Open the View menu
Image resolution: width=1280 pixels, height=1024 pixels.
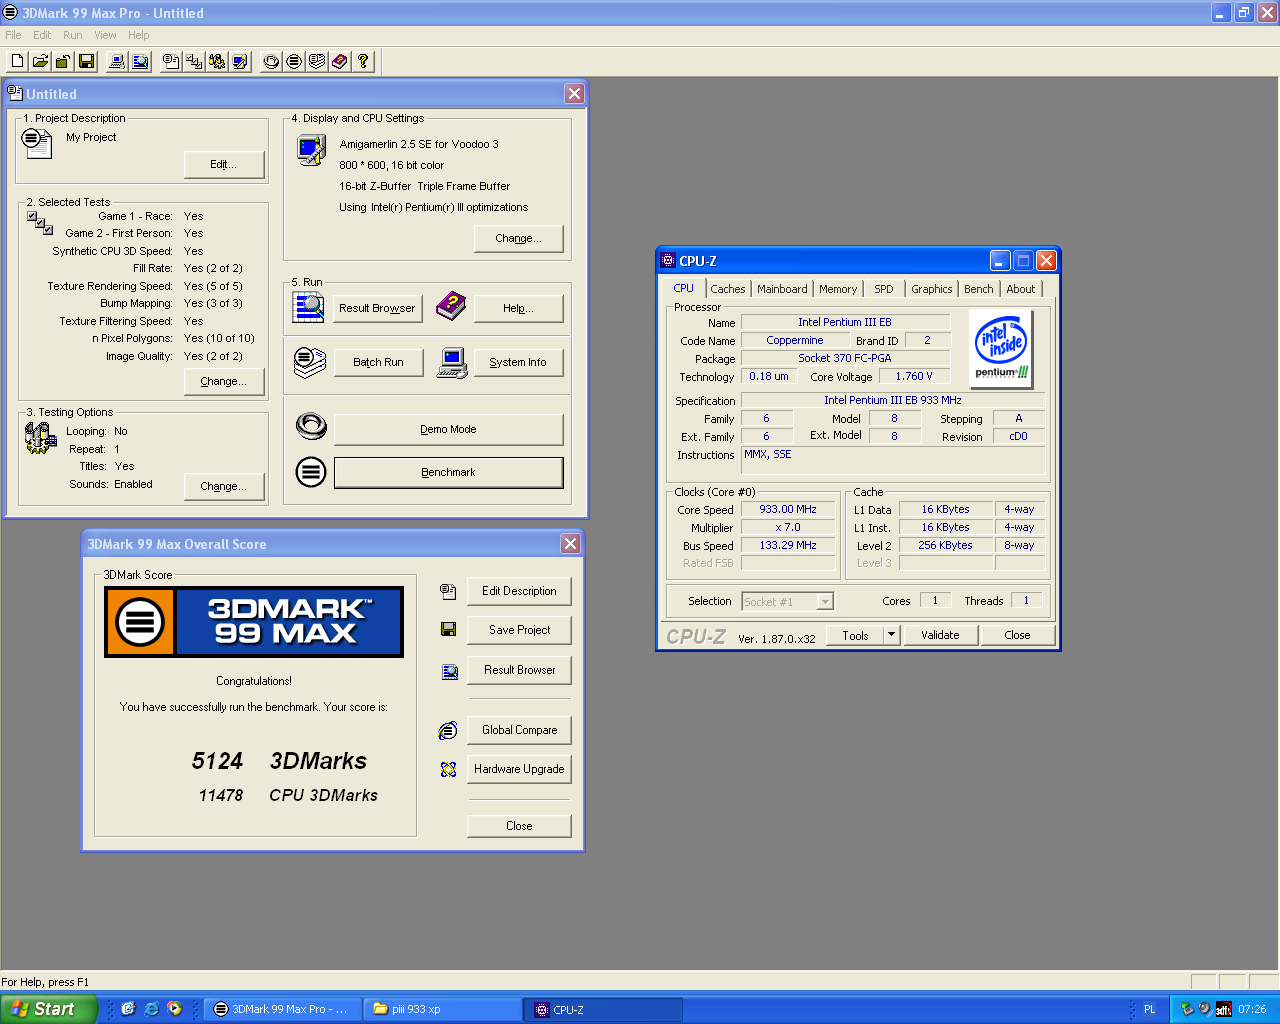click(x=105, y=35)
